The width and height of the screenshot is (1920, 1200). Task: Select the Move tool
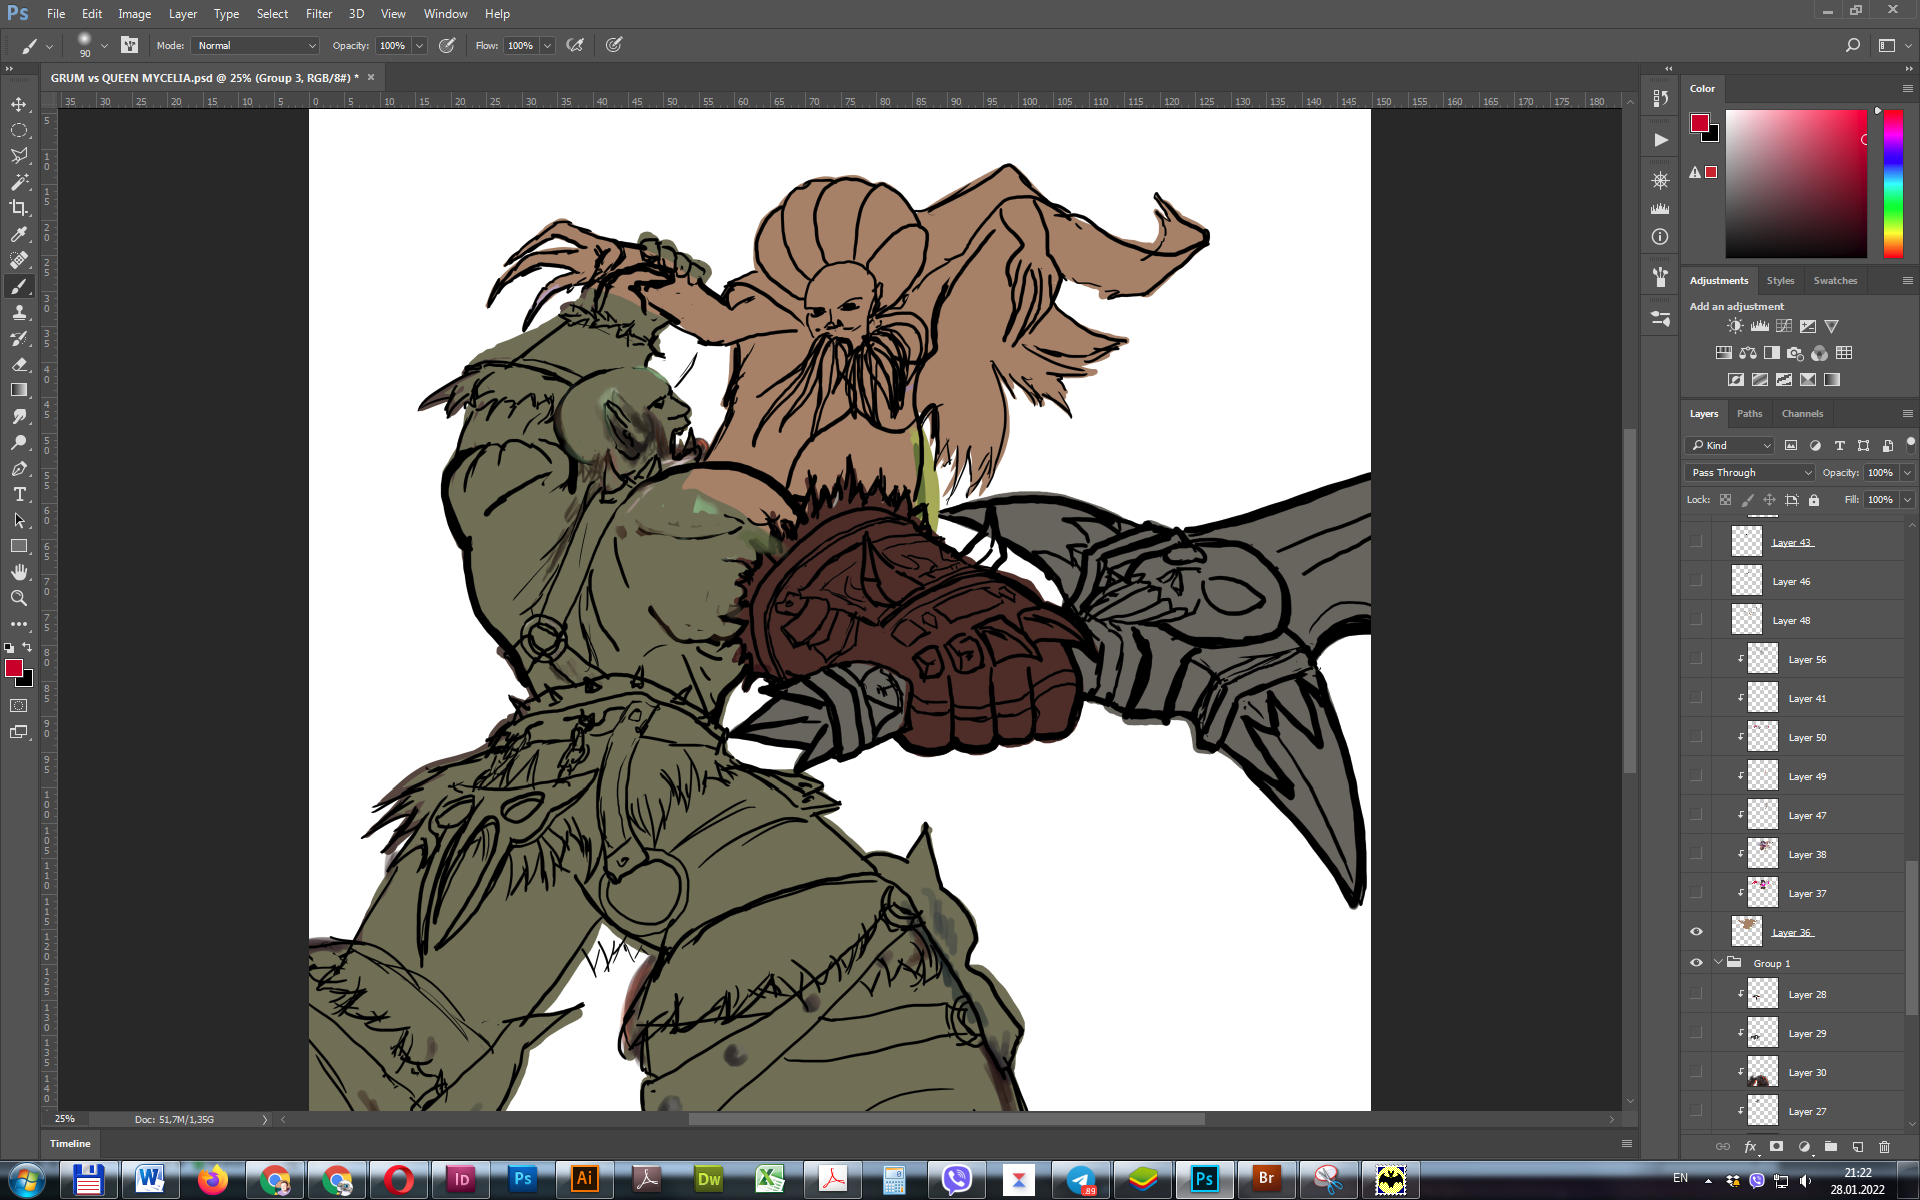coord(19,104)
